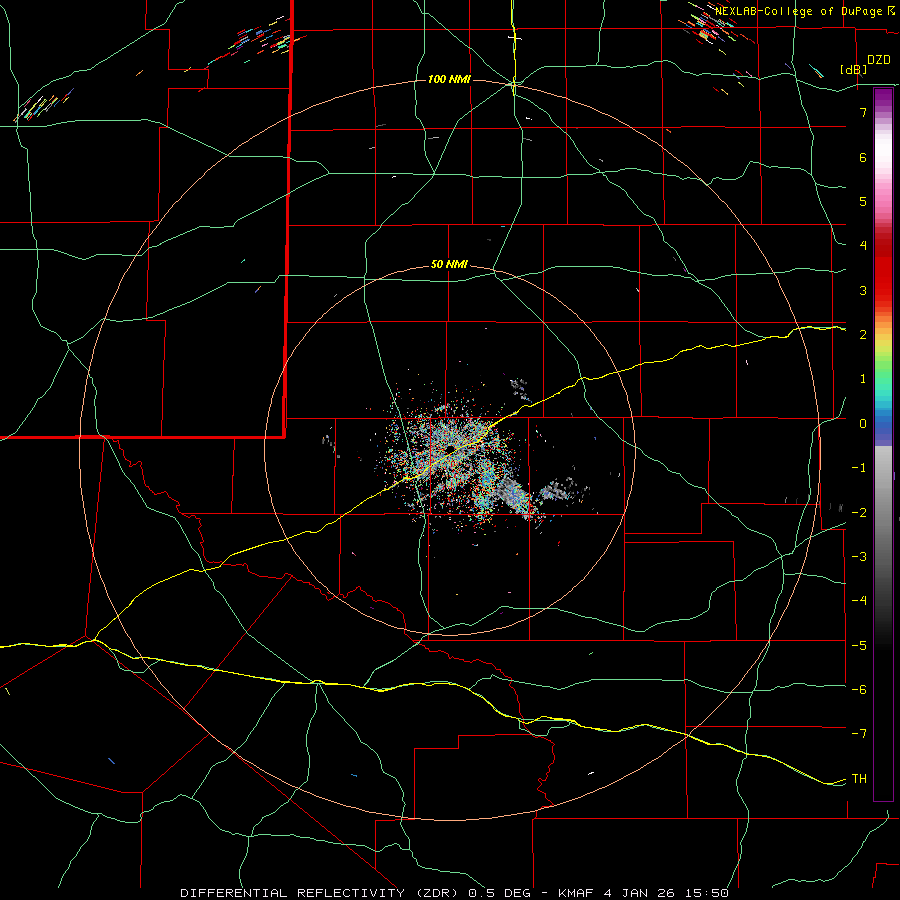Click the "-7" scale label

[859, 734]
